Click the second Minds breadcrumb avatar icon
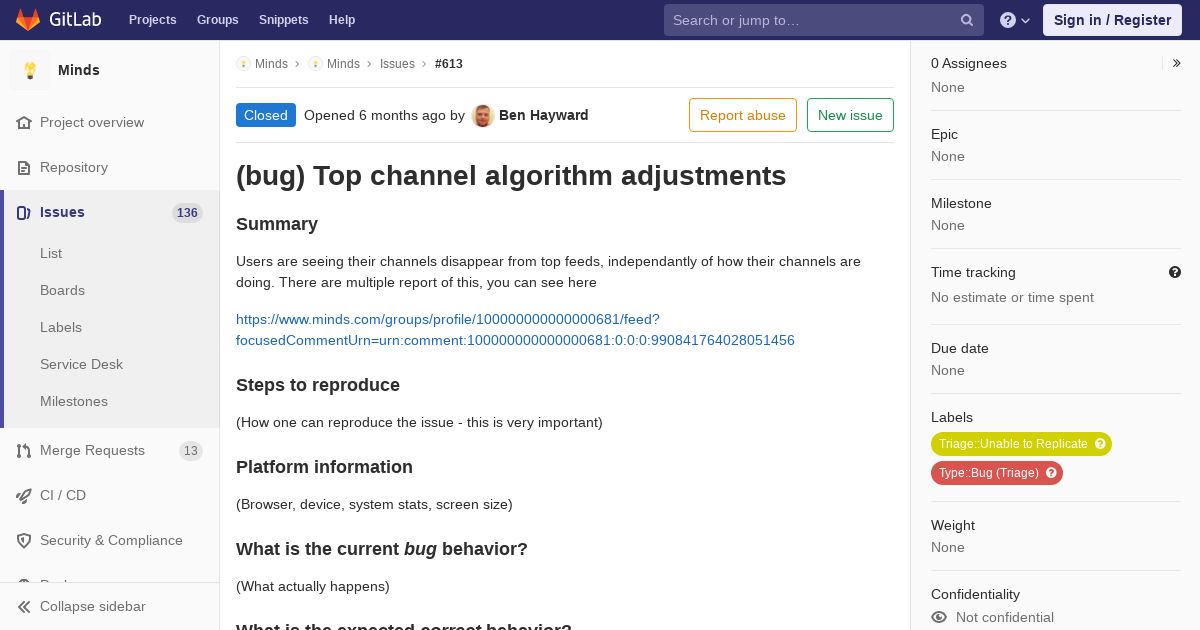Viewport: 1200px width, 630px height. 315,63
